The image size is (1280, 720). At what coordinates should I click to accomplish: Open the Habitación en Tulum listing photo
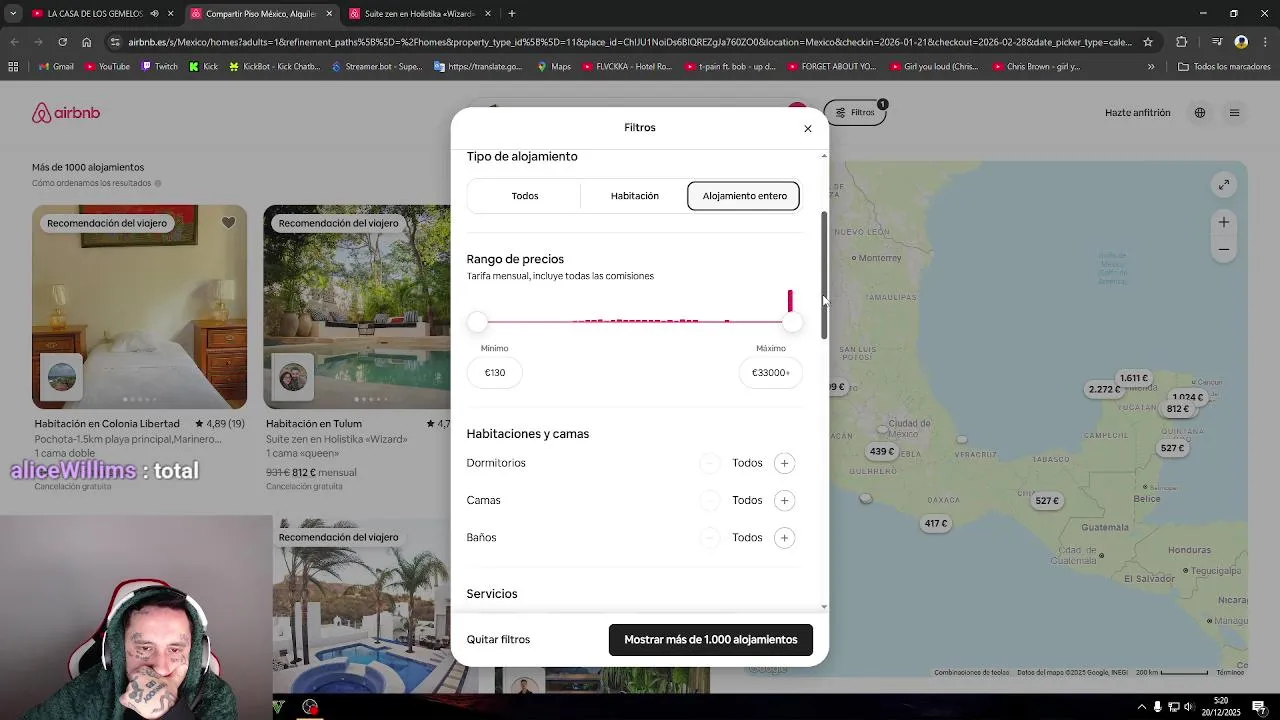[357, 307]
